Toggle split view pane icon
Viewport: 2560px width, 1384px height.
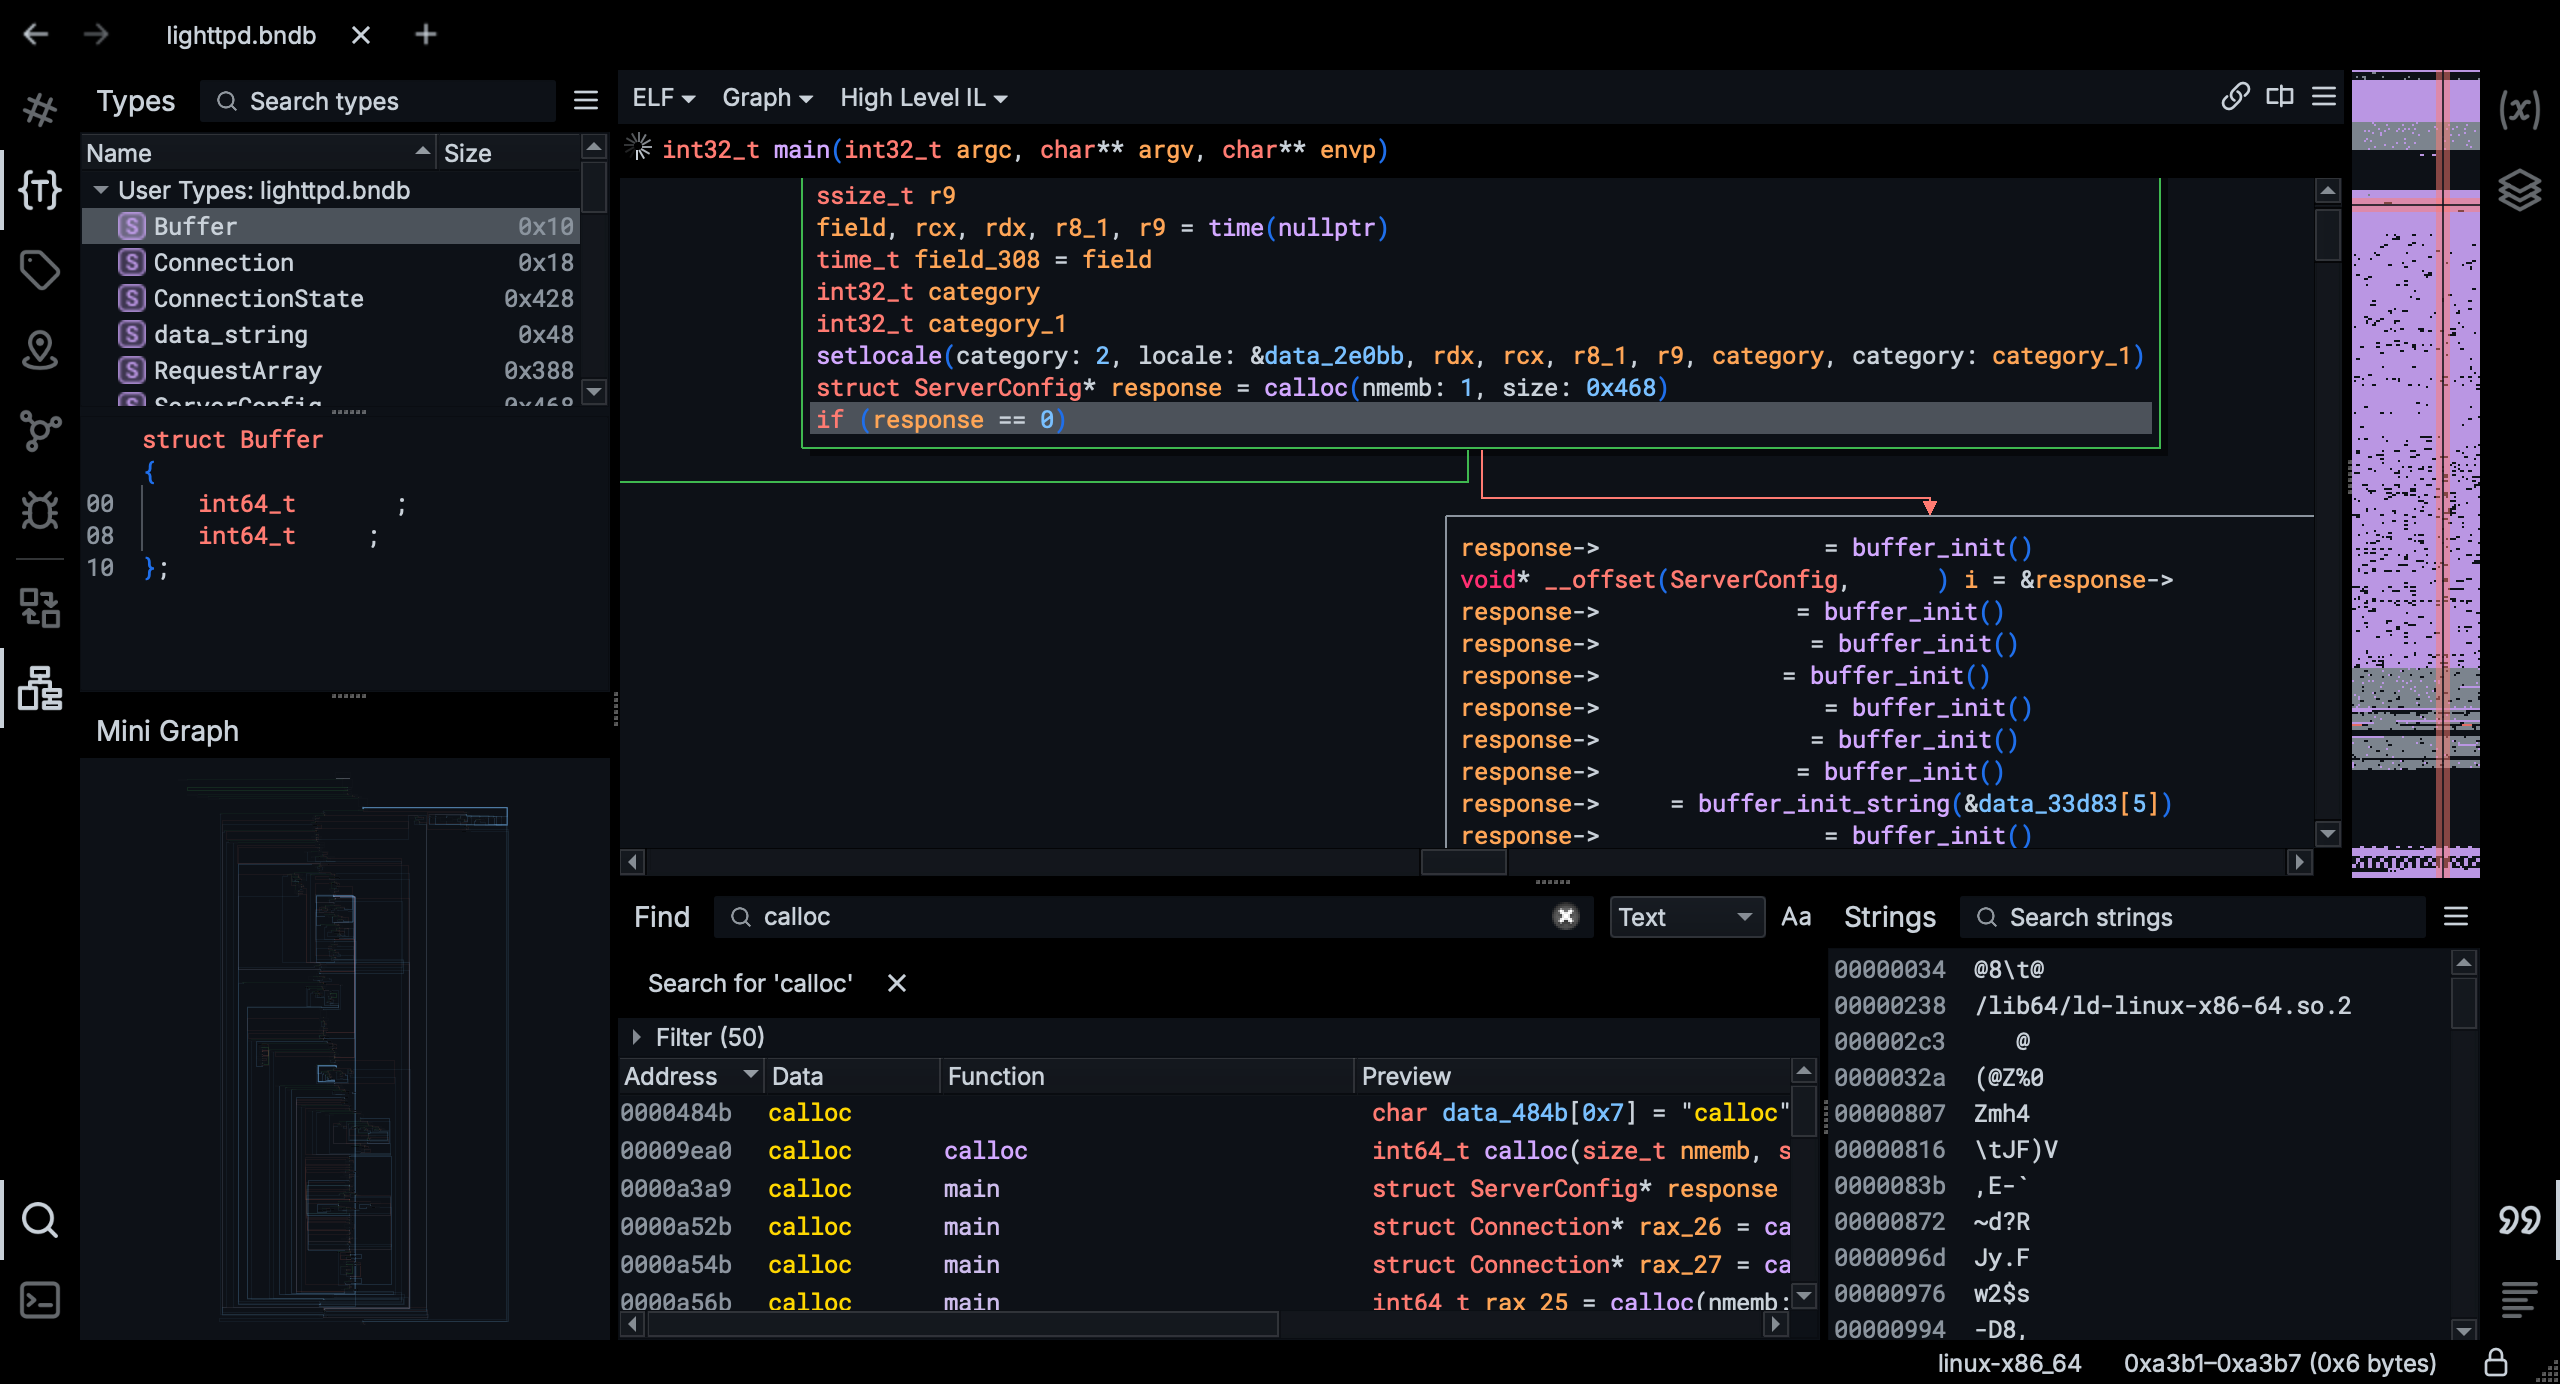[x=2280, y=97]
